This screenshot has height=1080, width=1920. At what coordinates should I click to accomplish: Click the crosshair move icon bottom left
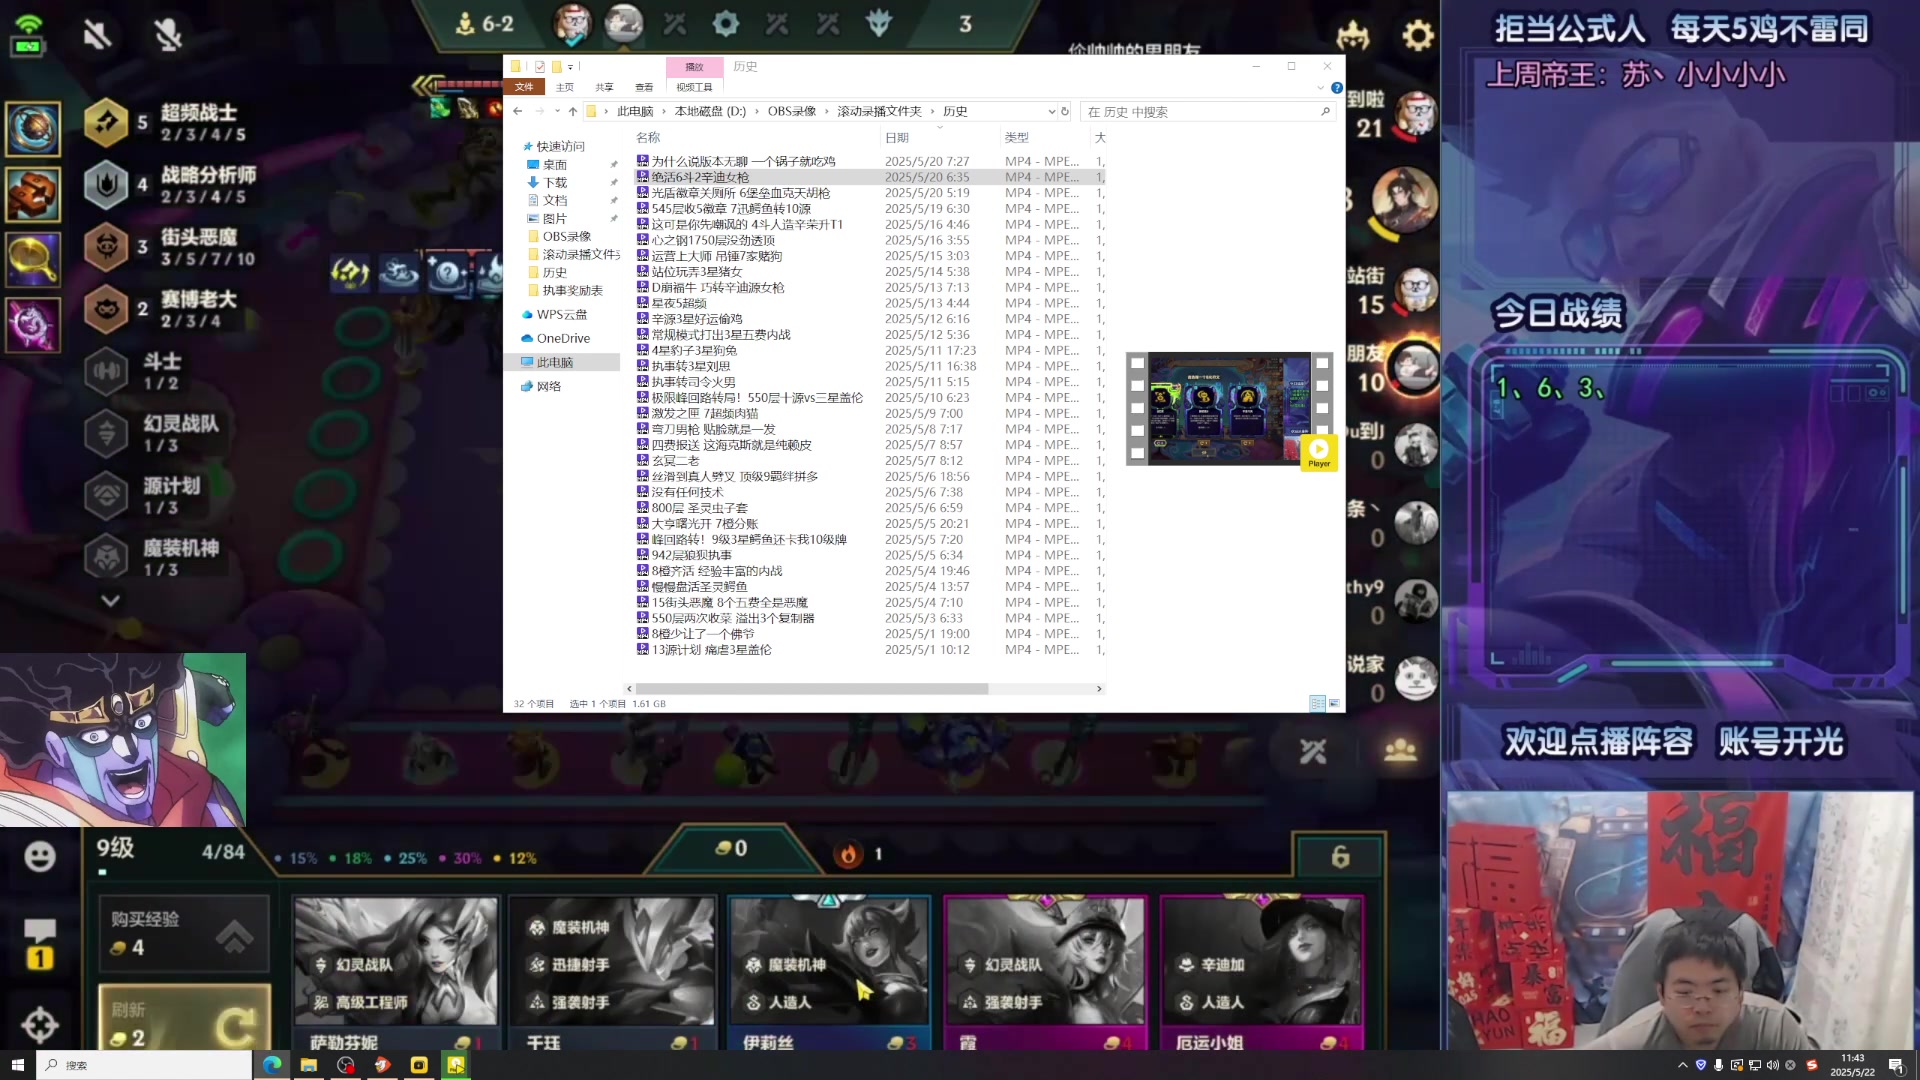pyautogui.click(x=40, y=1024)
